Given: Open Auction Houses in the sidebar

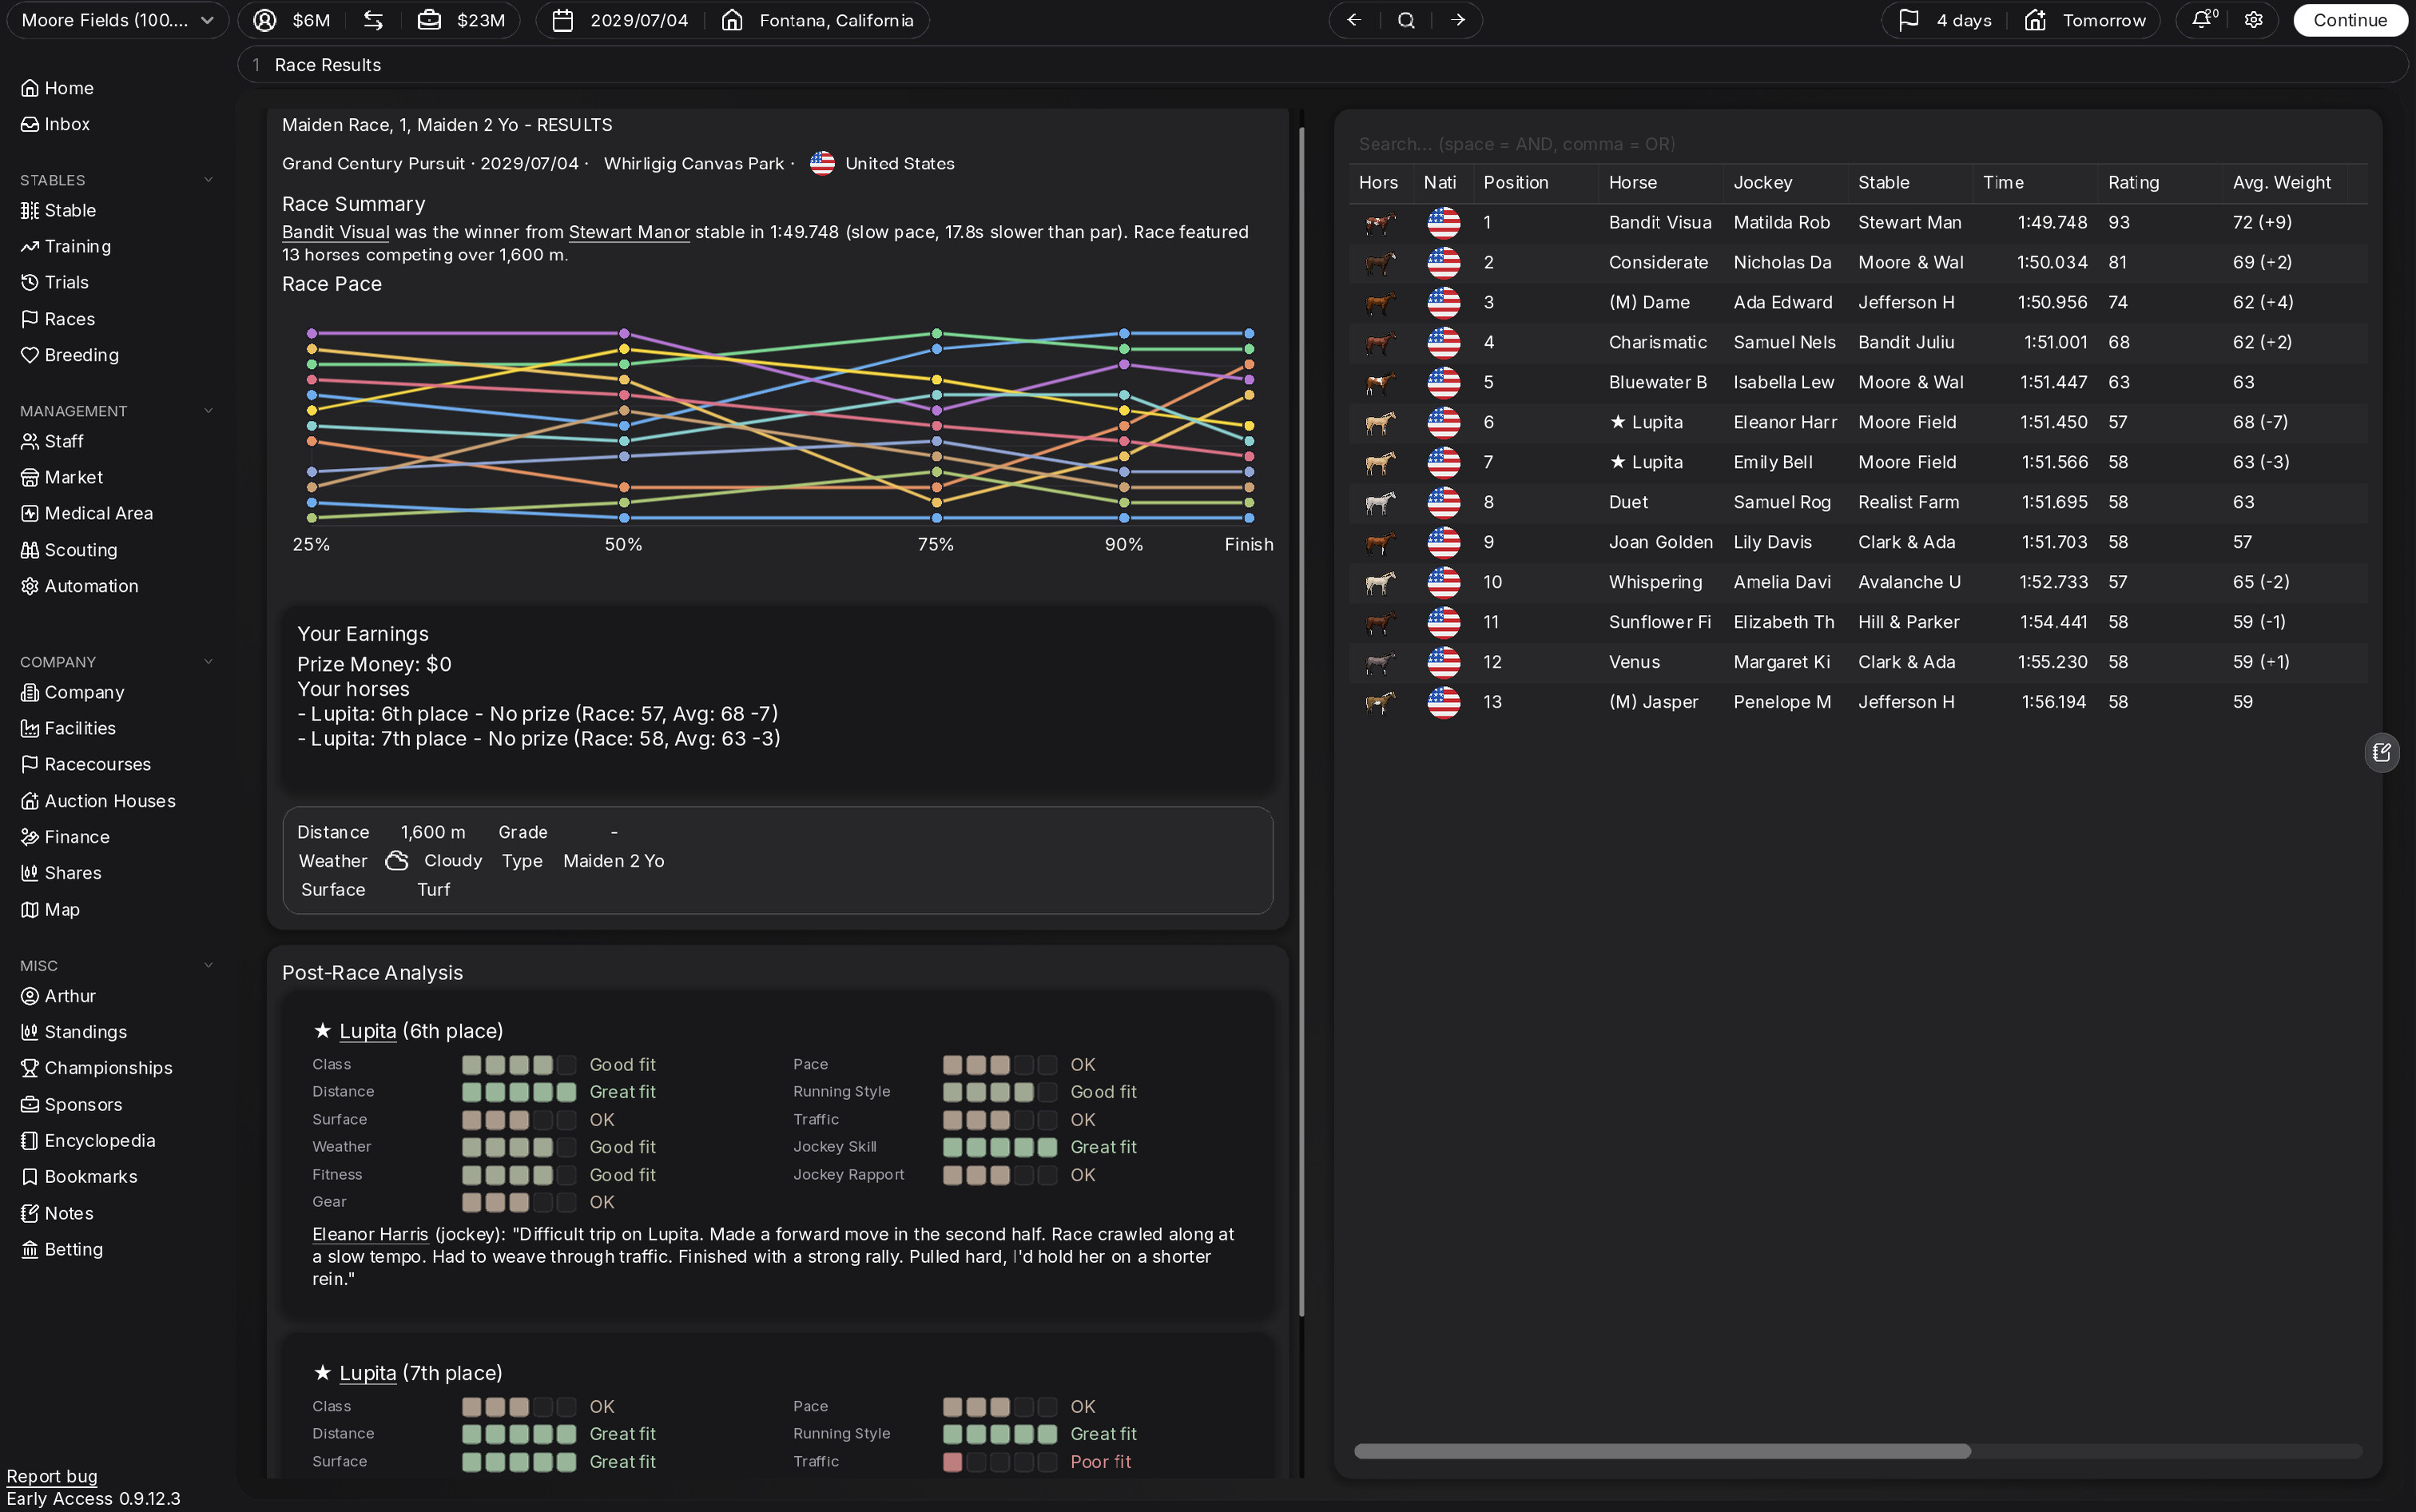Looking at the screenshot, I should point(98,801).
